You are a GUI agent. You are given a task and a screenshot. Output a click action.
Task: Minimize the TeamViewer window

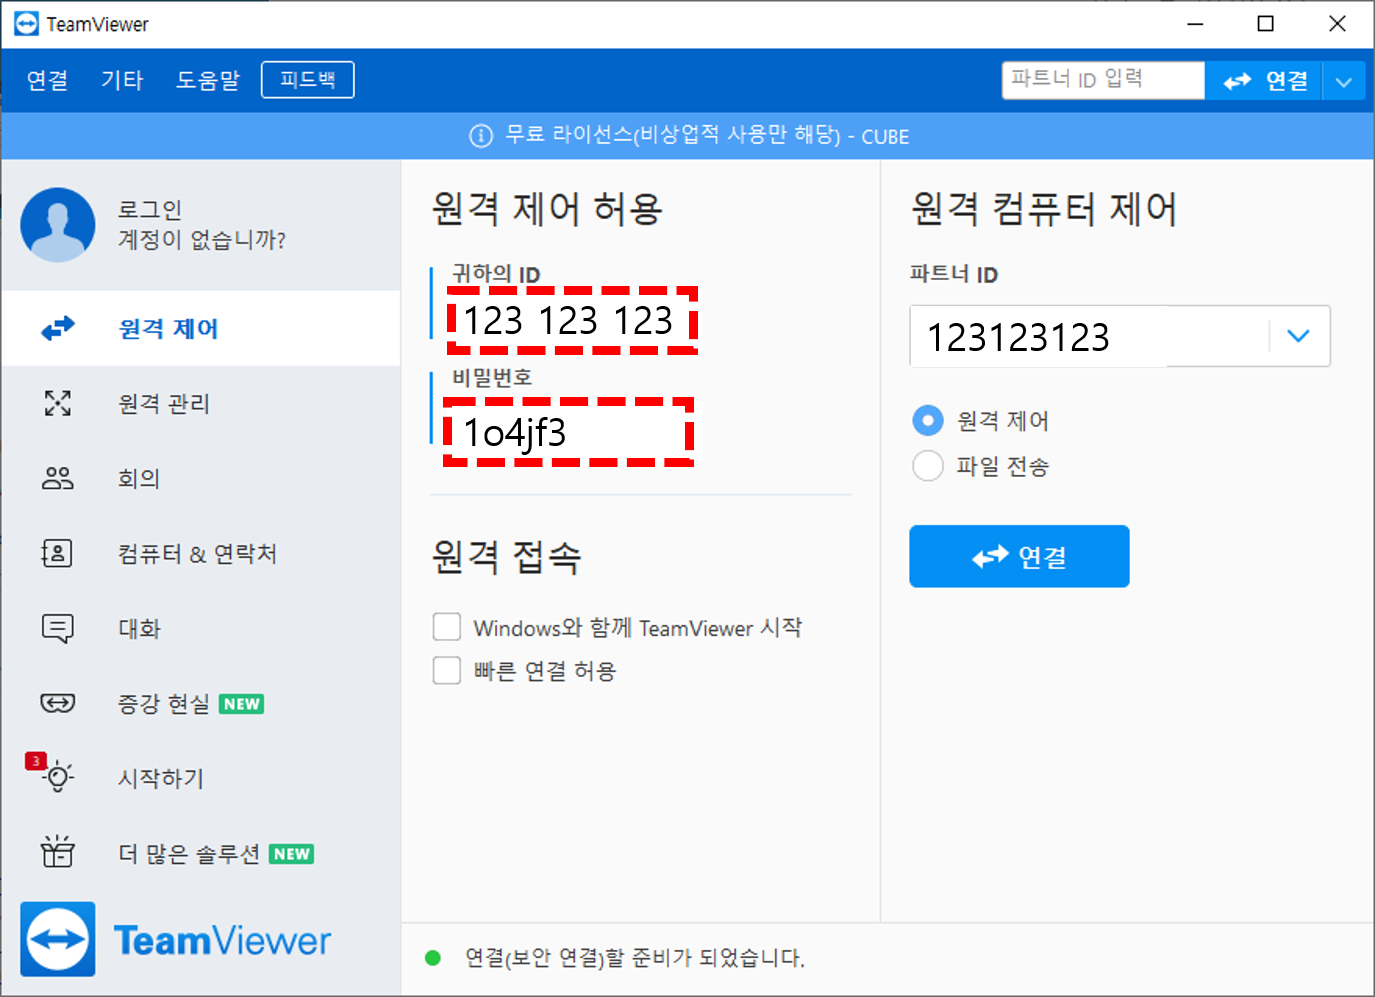click(1195, 24)
